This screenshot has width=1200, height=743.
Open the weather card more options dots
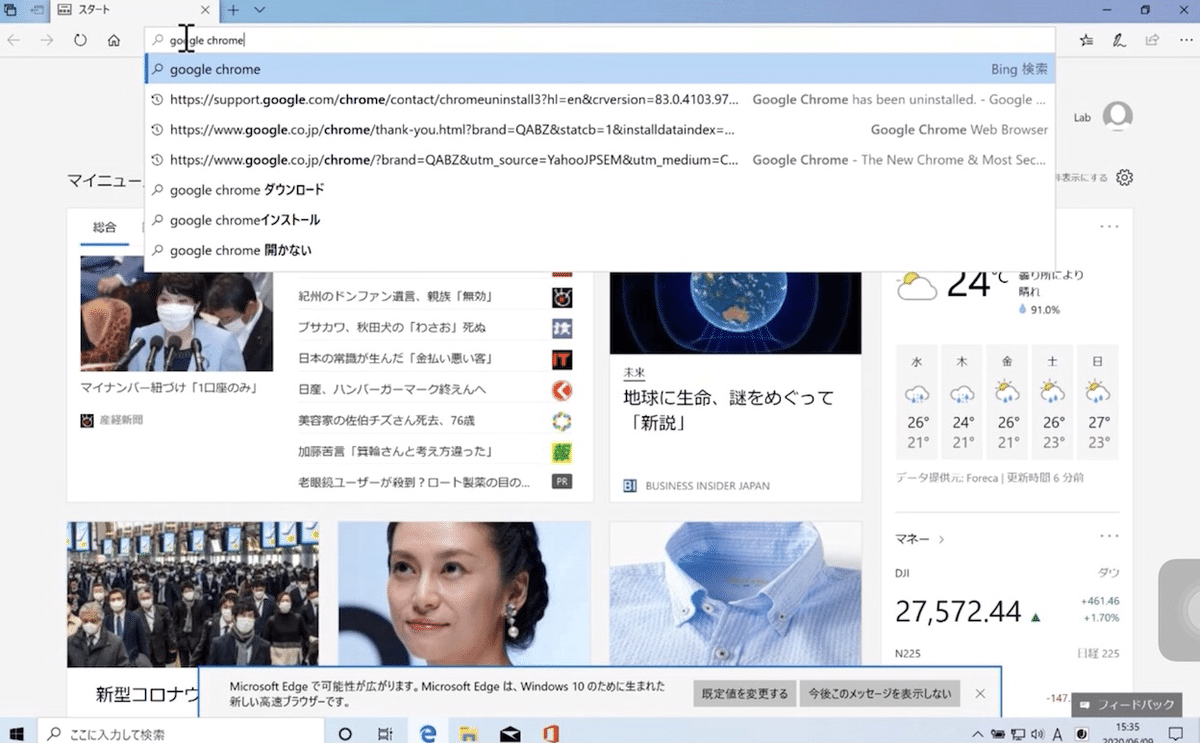coord(1109,227)
